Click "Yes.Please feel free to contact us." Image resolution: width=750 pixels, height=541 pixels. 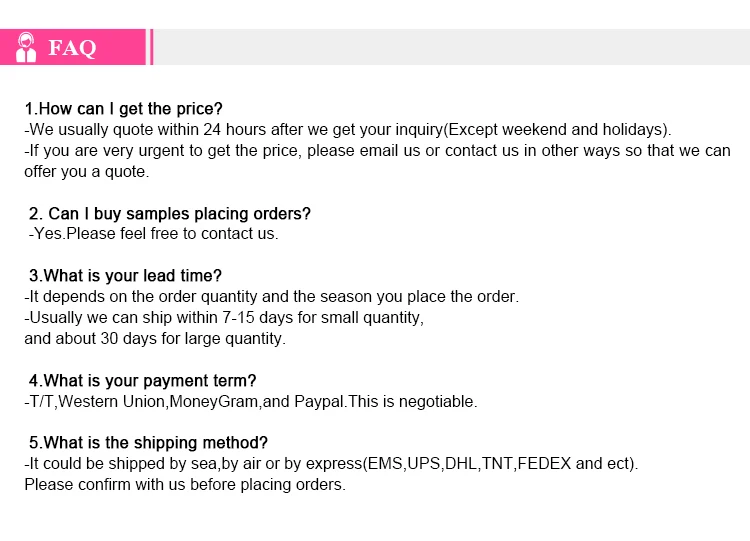(x=153, y=234)
